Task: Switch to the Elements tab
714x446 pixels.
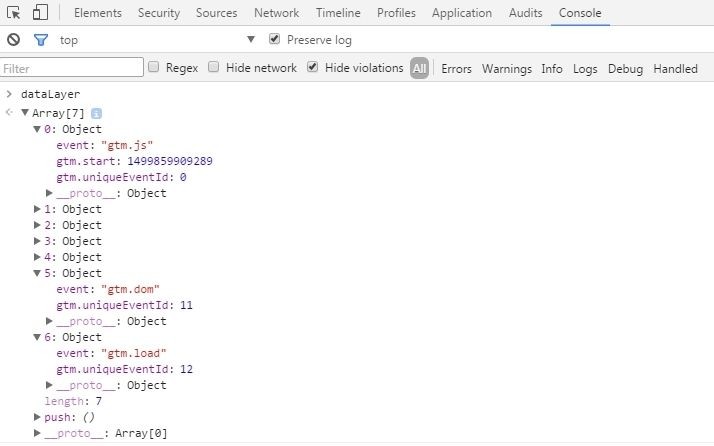Action: [98, 13]
